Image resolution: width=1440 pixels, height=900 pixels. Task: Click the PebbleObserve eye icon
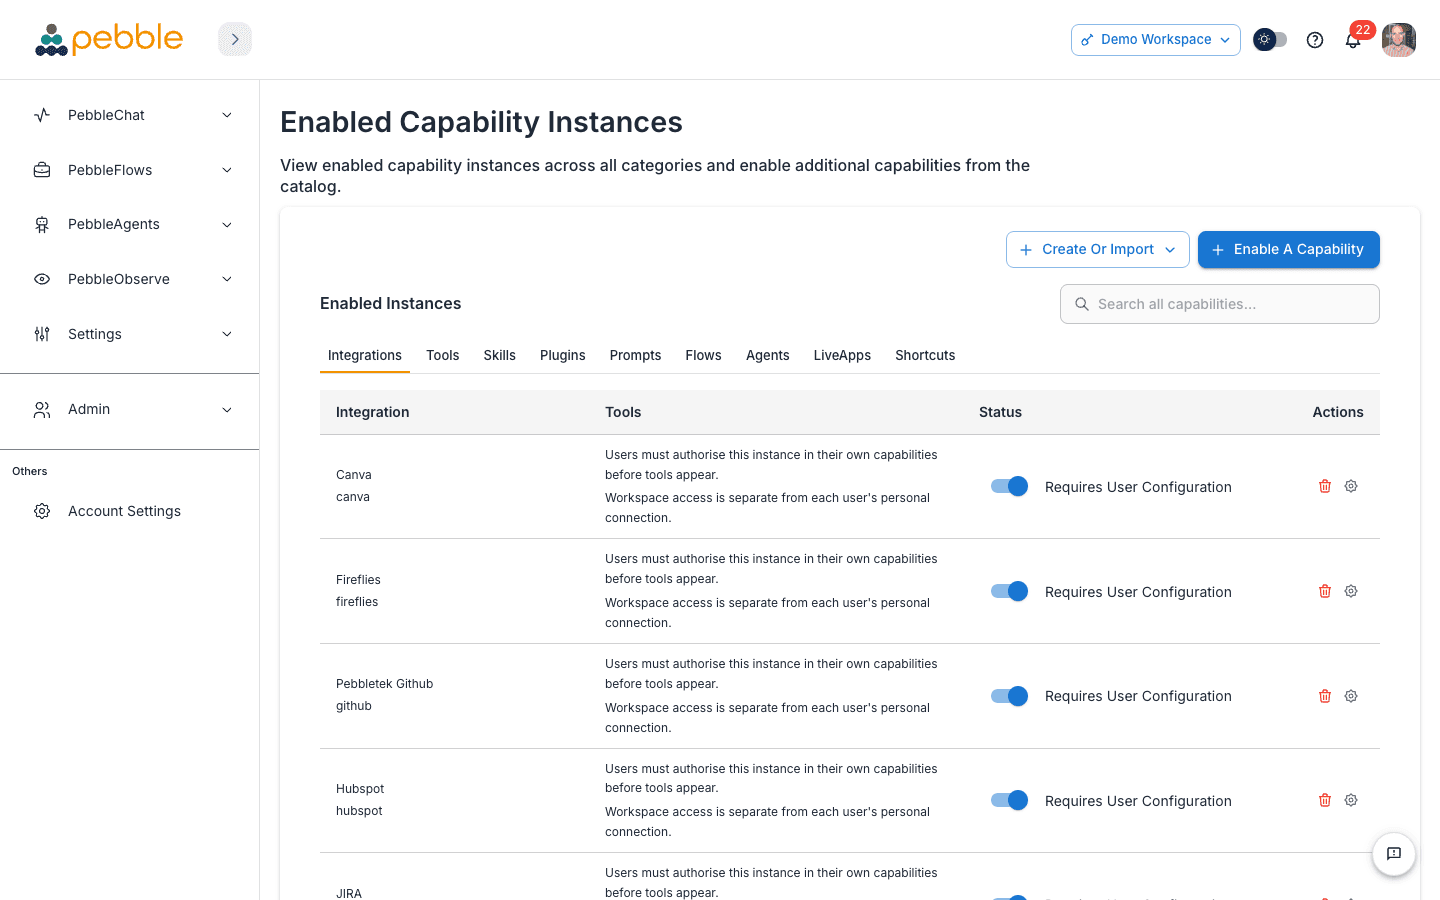coord(42,279)
